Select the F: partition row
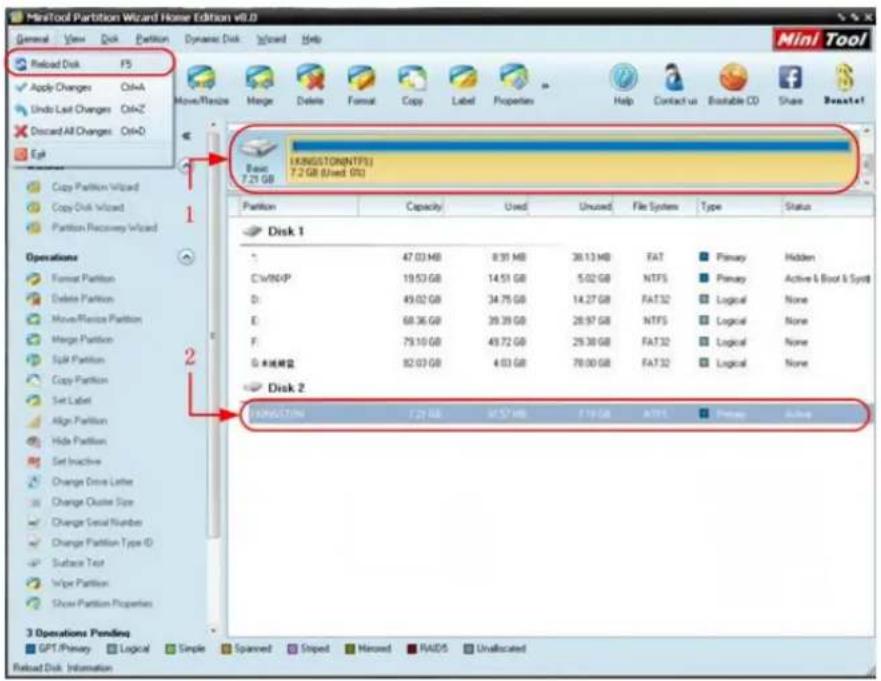The height and width of the screenshot is (681, 881). pos(556,342)
